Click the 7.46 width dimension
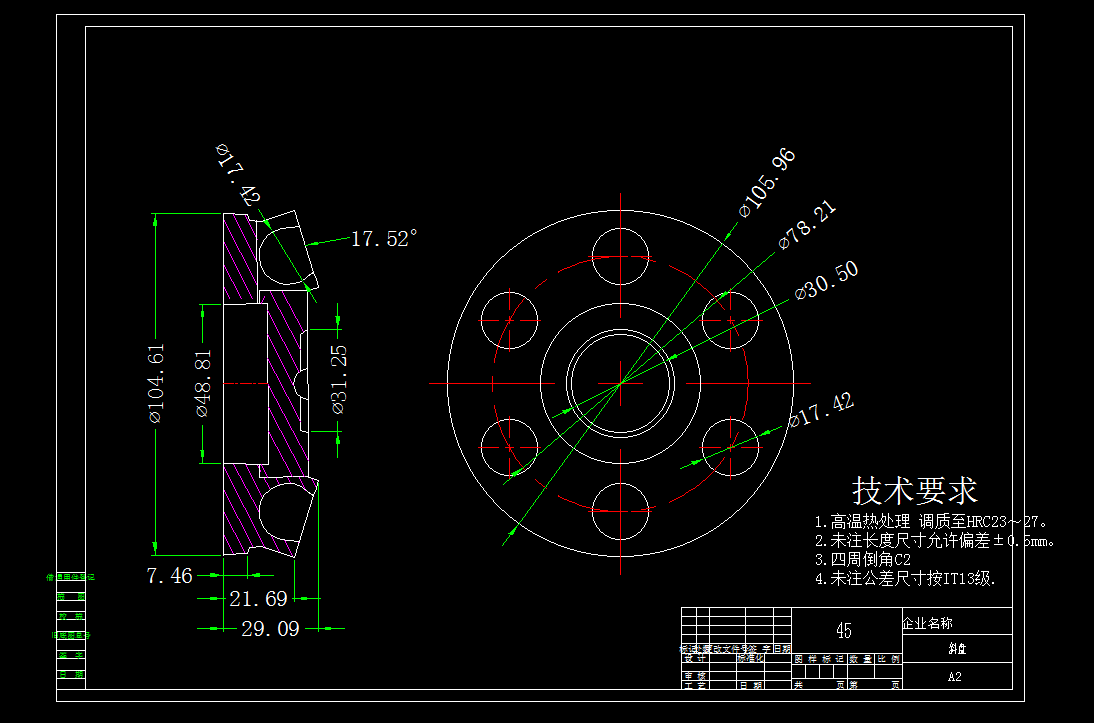Image resolution: width=1094 pixels, height=723 pixels. [x=170, y=576]
